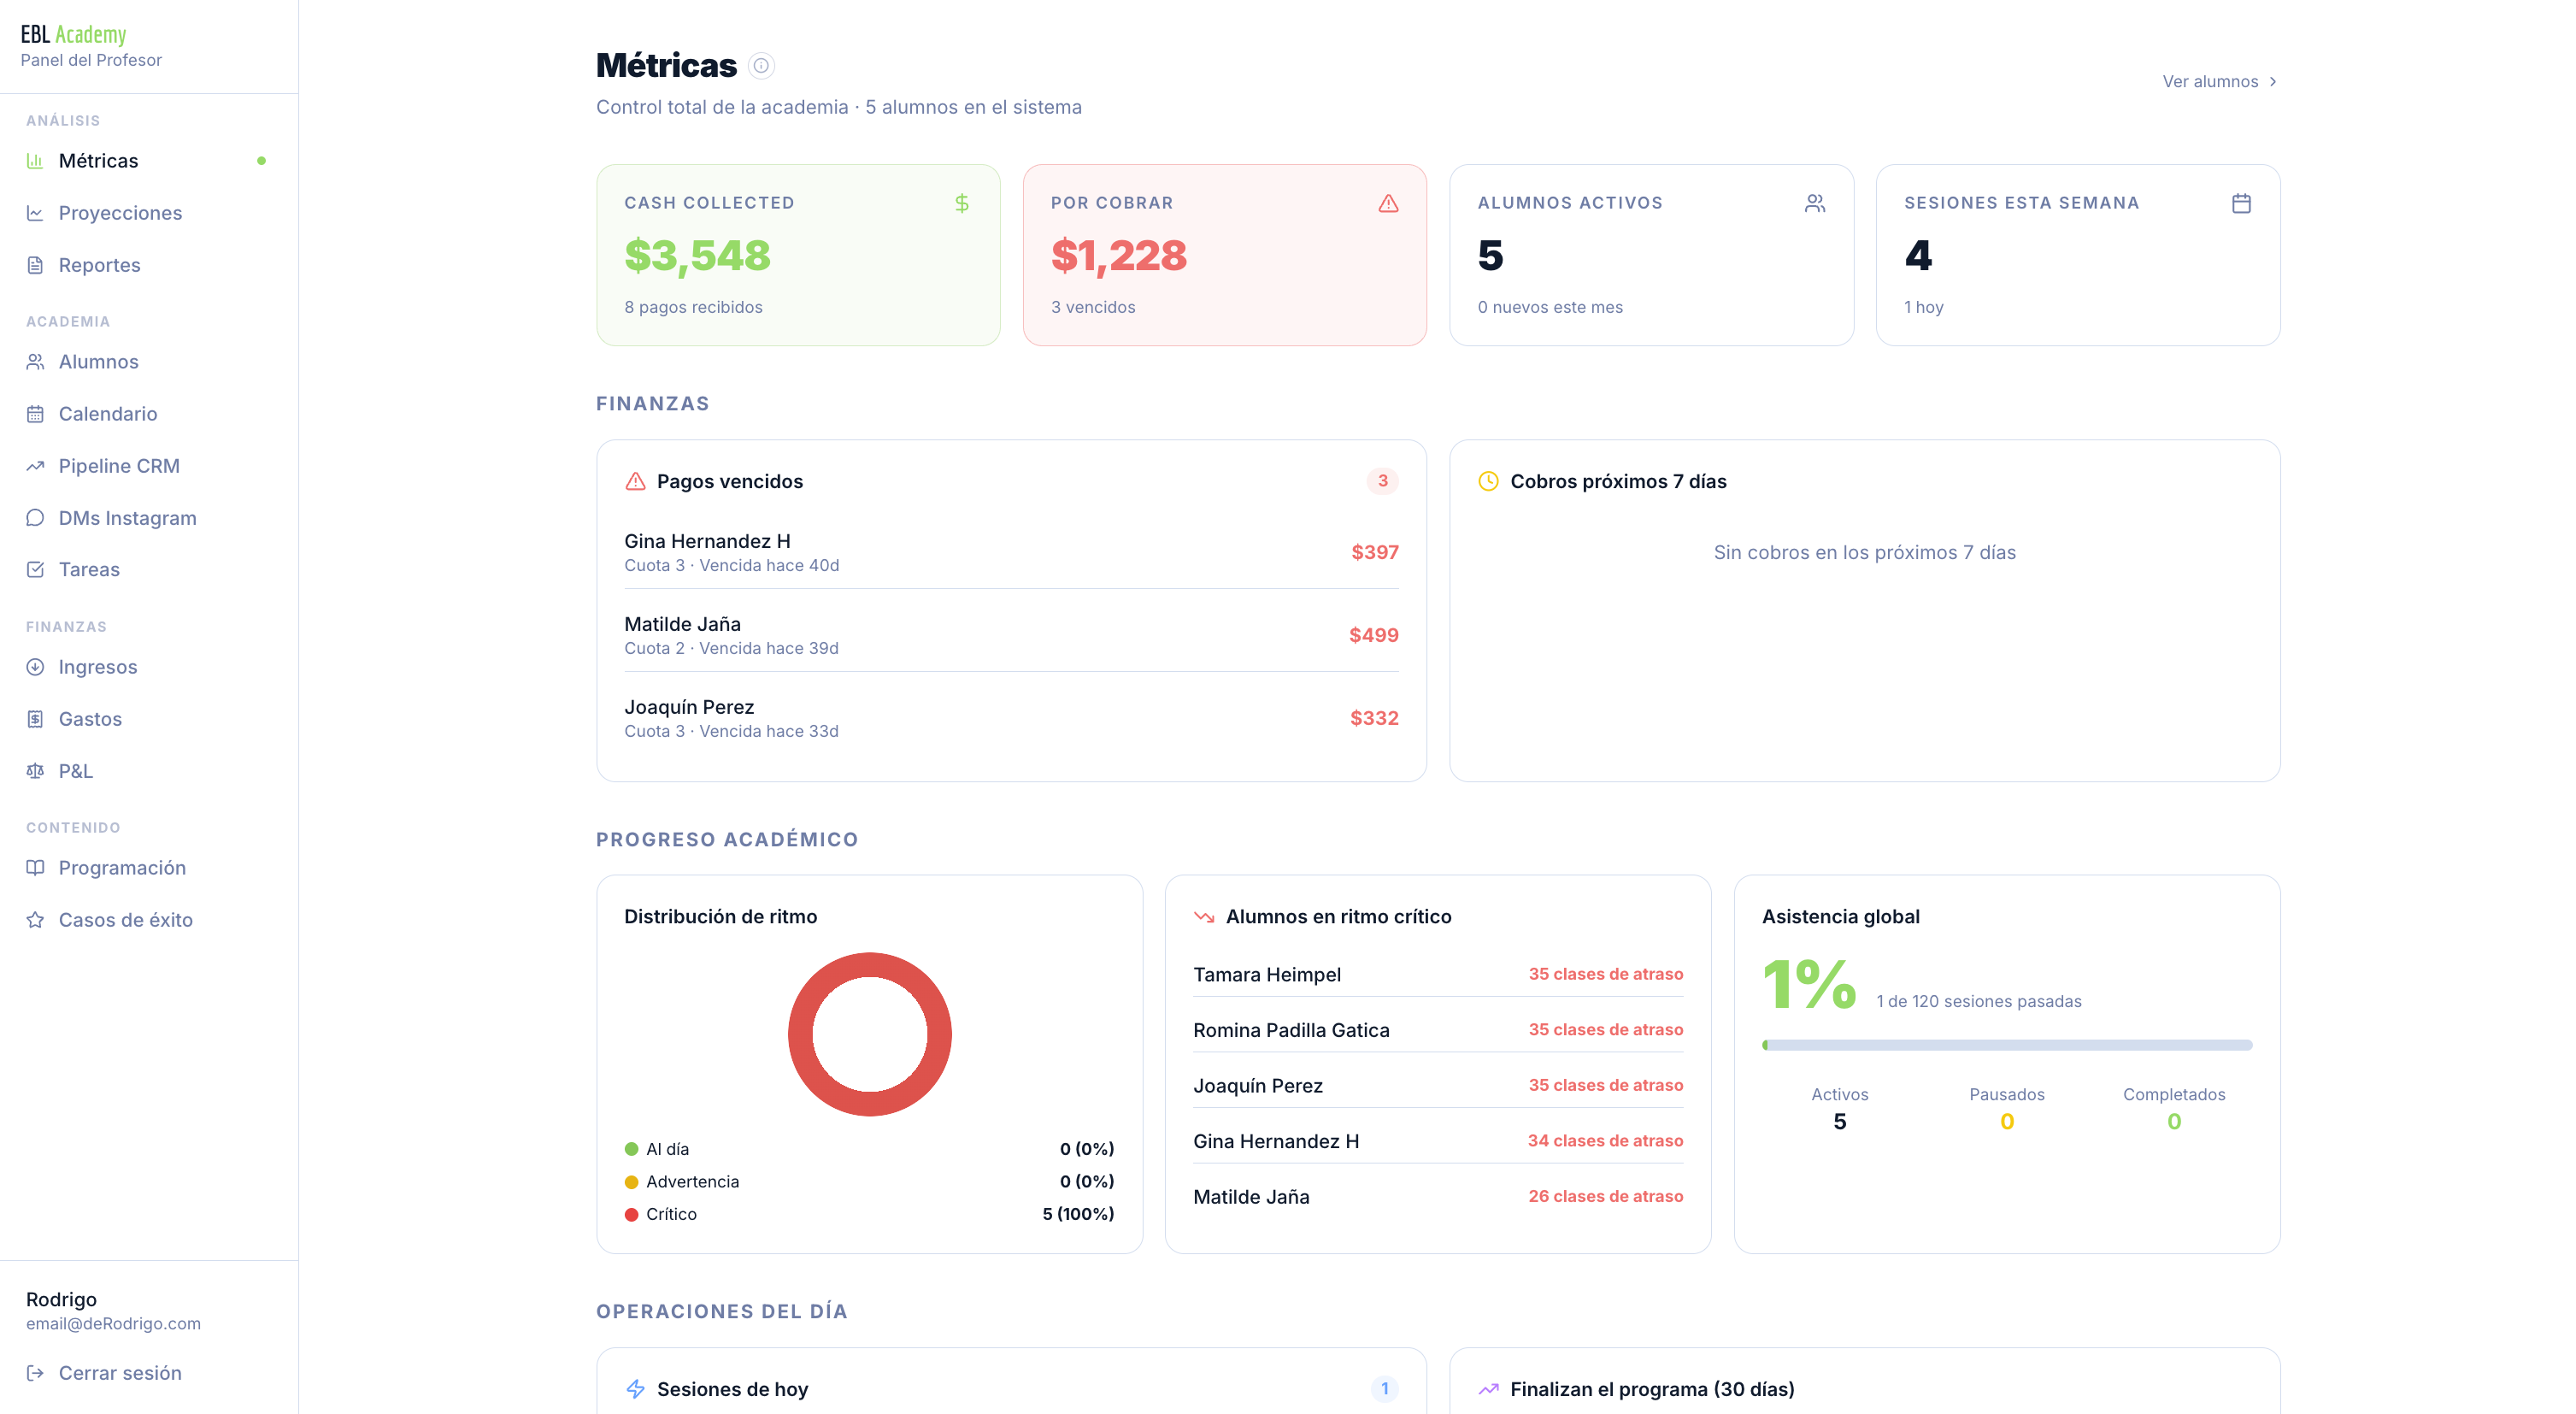Open Ingresos under Finanzas
Image resolution: width=2576 pixels, height=1414 pixels.
pos(149,667)
